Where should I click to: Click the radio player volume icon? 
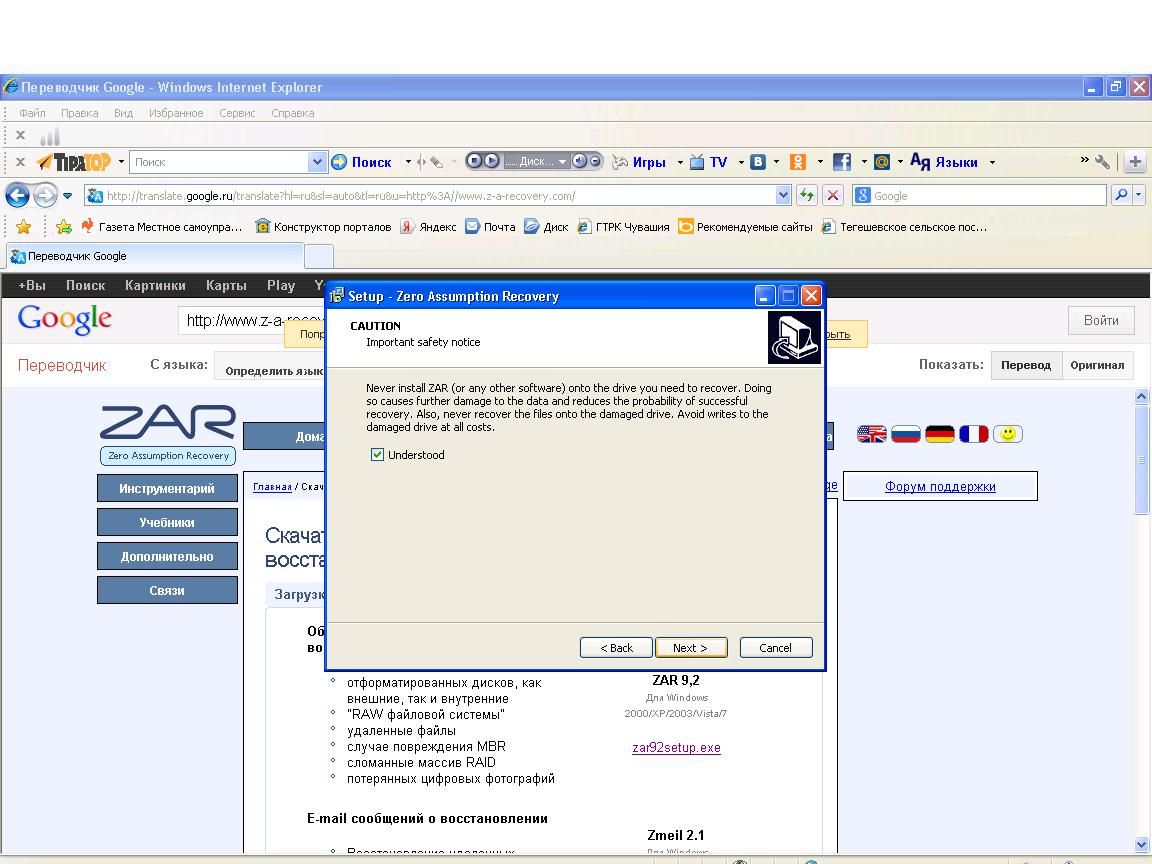pyautogui.click(x=580, y=160)
